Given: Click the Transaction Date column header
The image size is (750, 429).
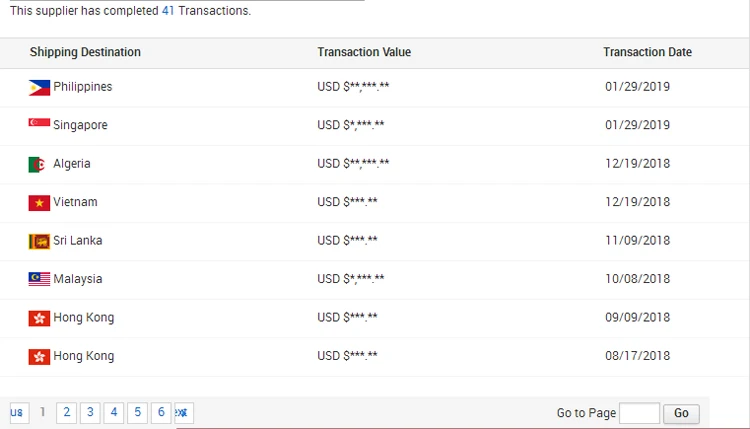Looking at the screenshot, I should [647, 52].
